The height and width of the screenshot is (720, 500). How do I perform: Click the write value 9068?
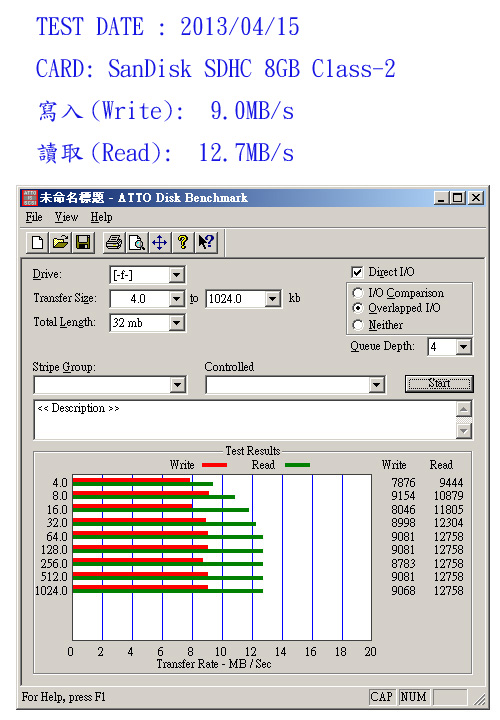coord(403,591)
